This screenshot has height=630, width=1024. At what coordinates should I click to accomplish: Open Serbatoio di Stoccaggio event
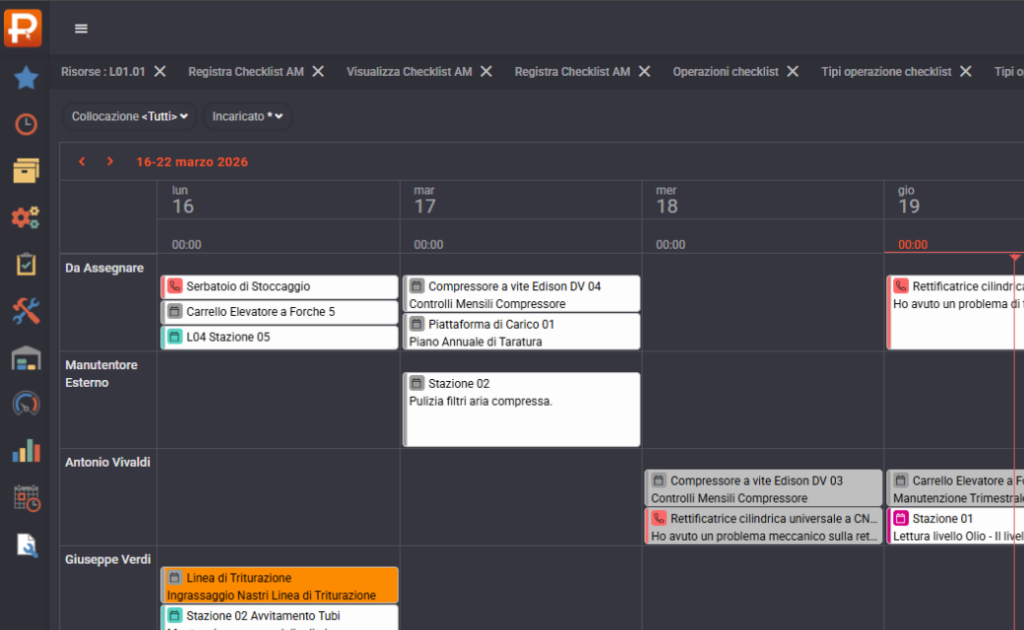(280, 286)
